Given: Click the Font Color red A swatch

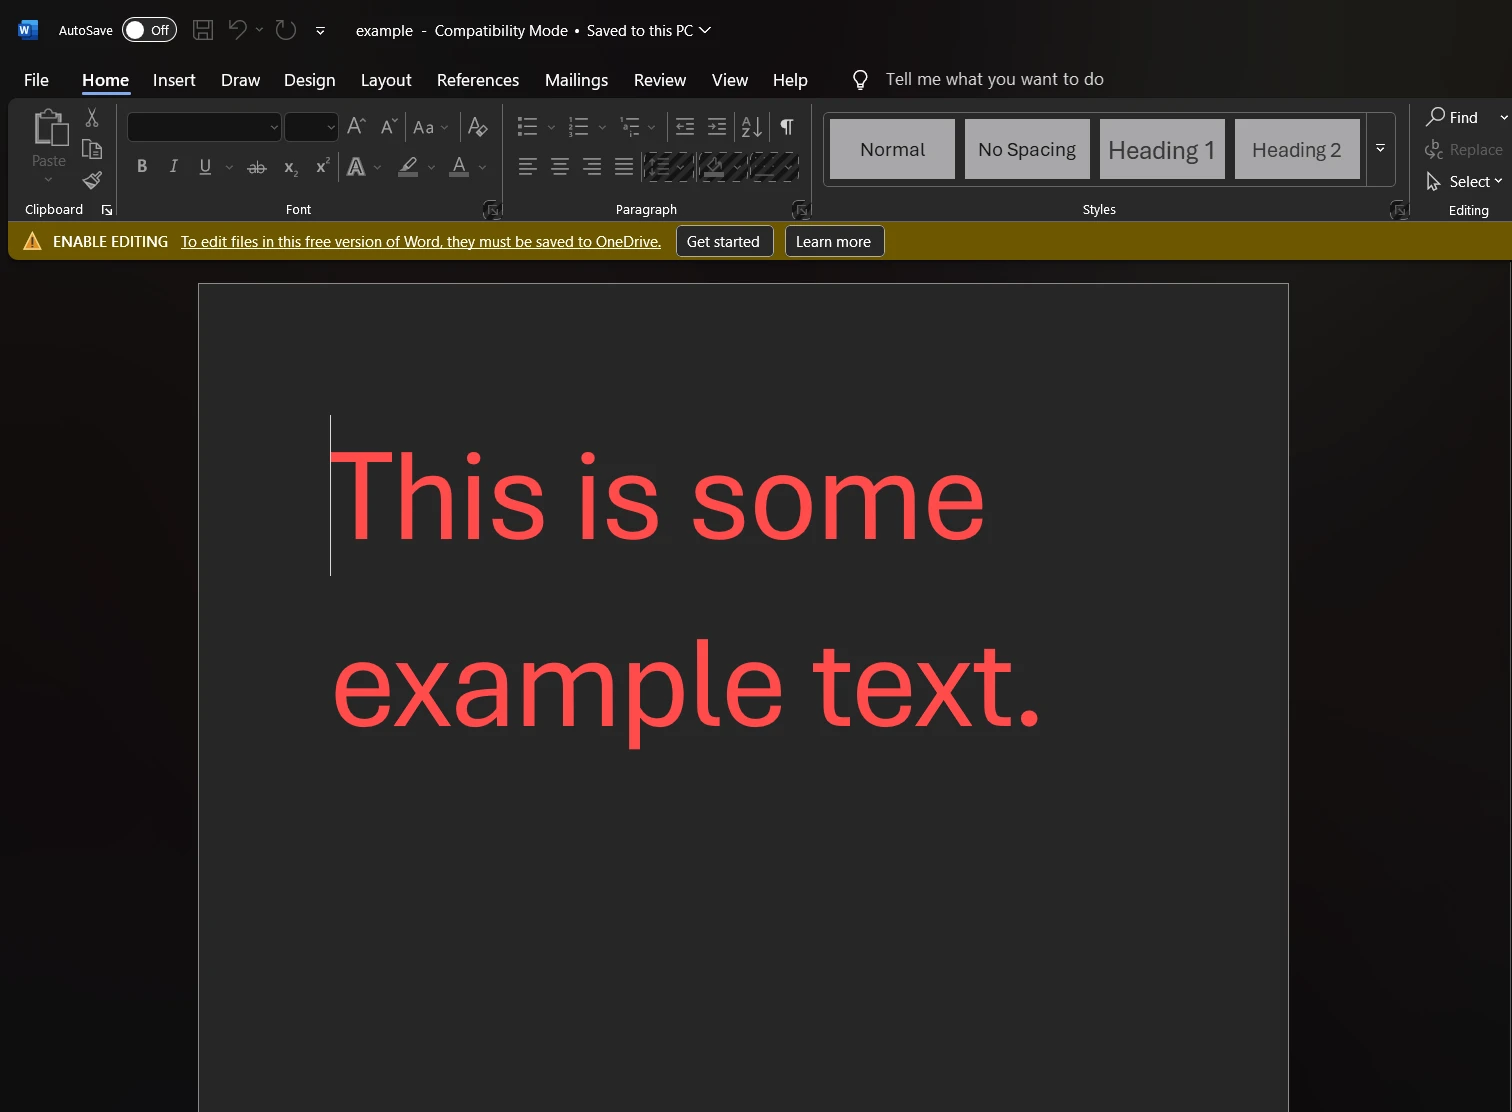Looking at the screenshot, I should pyautogui.click(x=459, y=167).
